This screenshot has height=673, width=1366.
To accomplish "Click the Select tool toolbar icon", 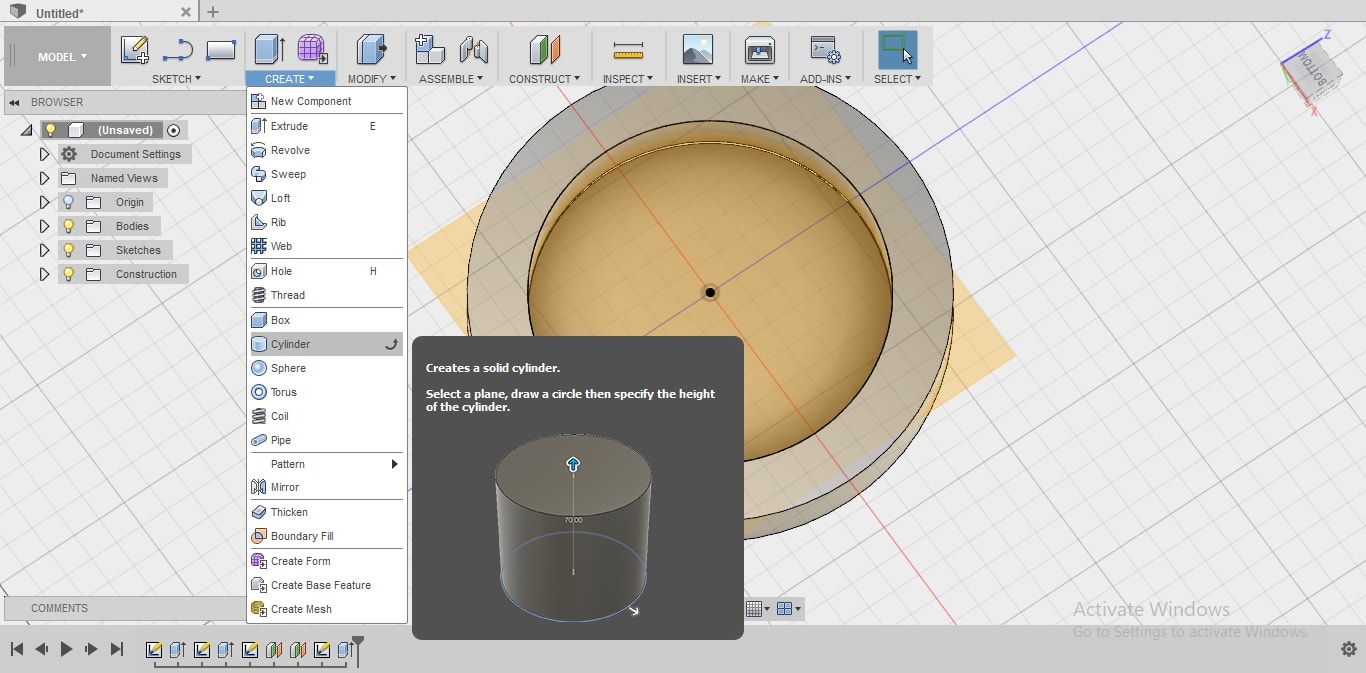I will click(x=897, y=50).
